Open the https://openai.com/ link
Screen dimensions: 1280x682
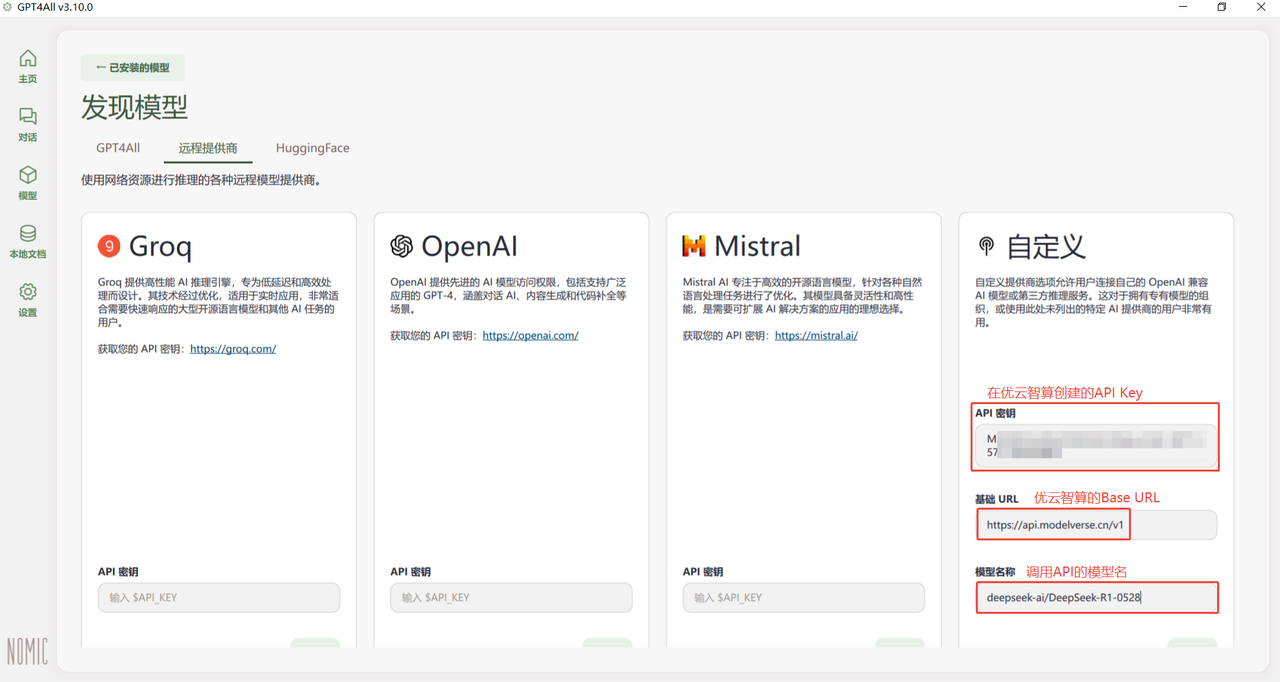[530, 335]
